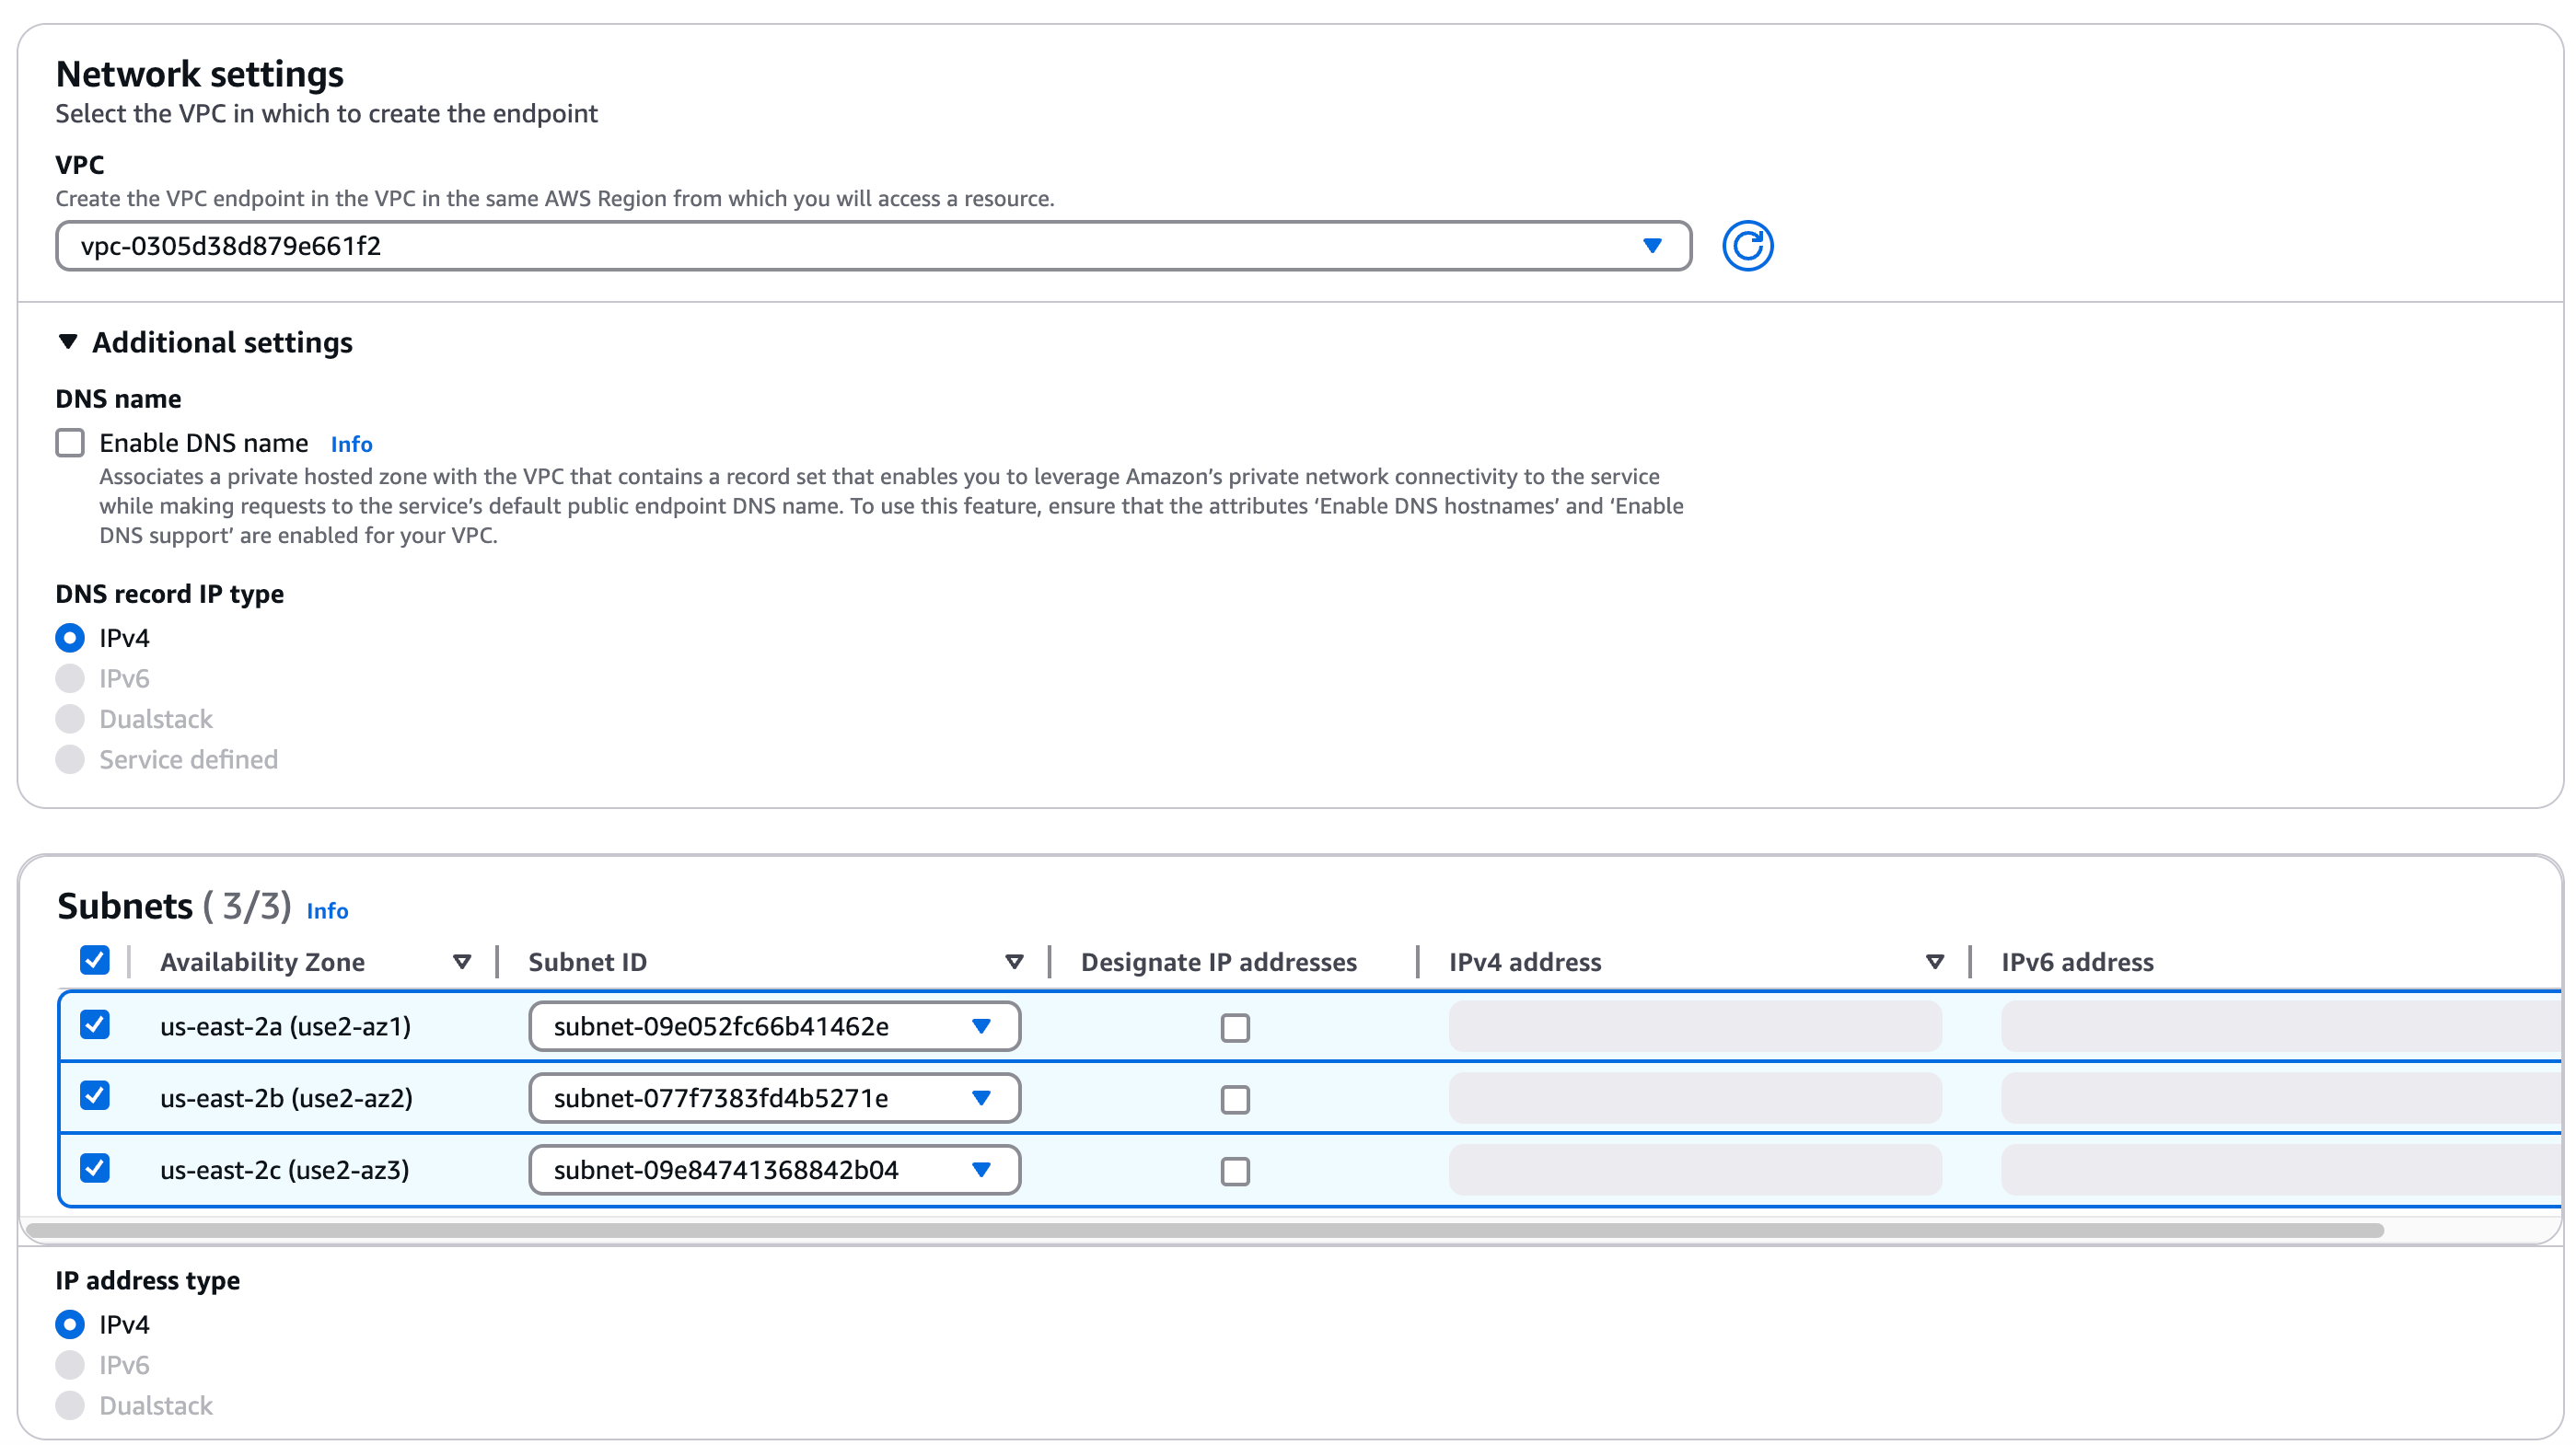This screenshot has height=1445, width=2576.
Task: Open Info link beside Enable DNS name
Action: pyautogui.click(x=351, y=443)
